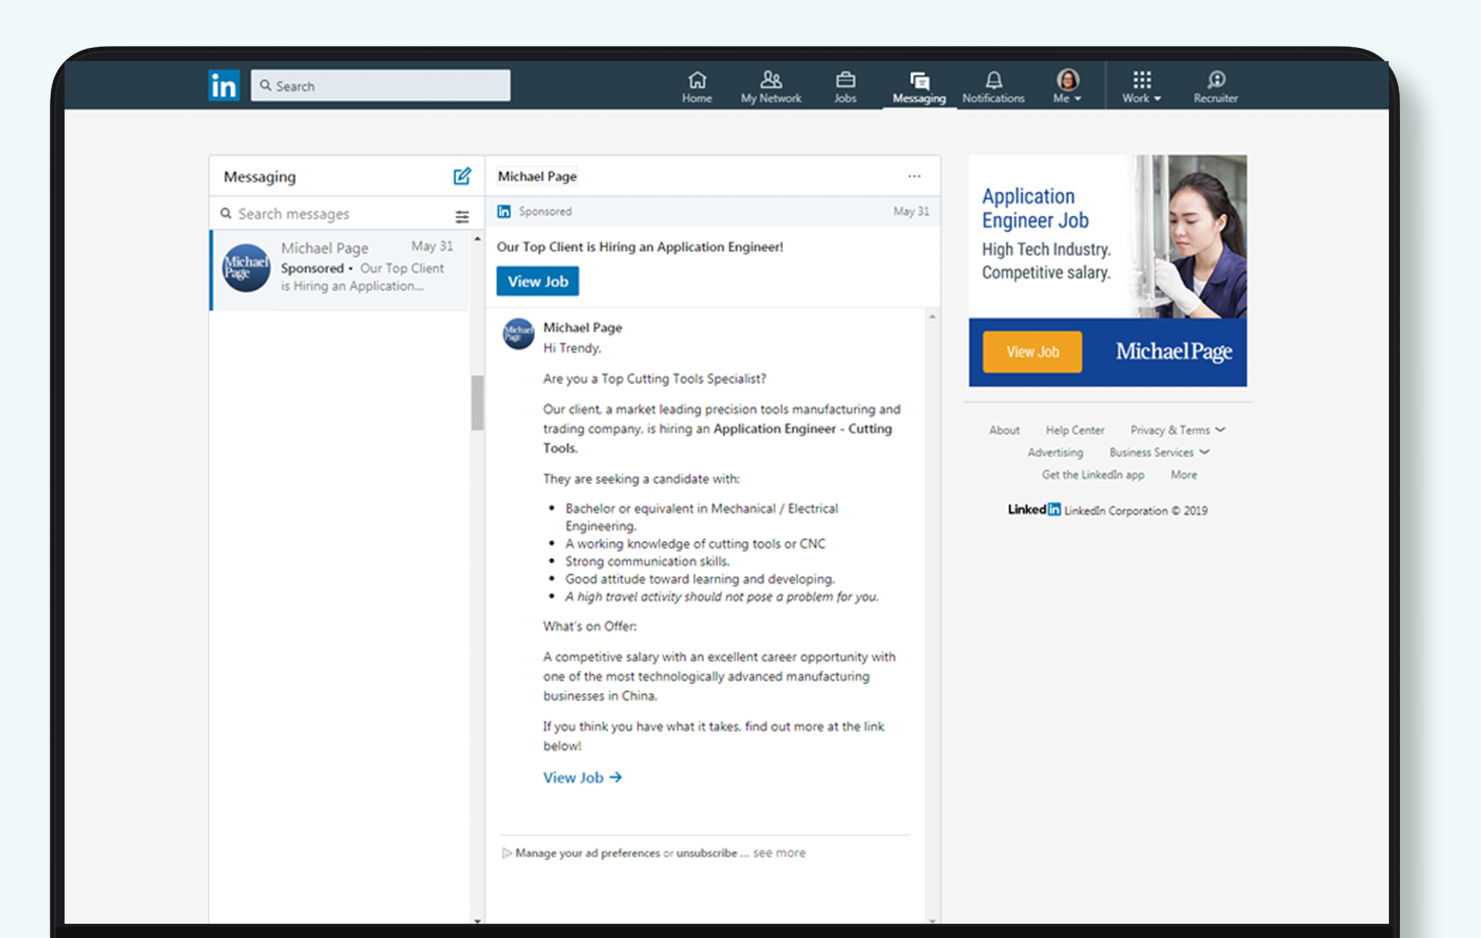Image resolution: width=1481 pixels, height=938 pixels.
Task: Click conversation list scroll up arrow
Action: 478,239
